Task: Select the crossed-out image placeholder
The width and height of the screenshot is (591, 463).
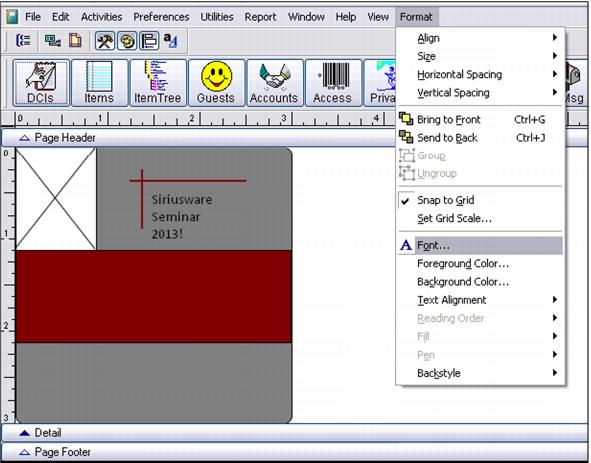Action: click(56, 199)
